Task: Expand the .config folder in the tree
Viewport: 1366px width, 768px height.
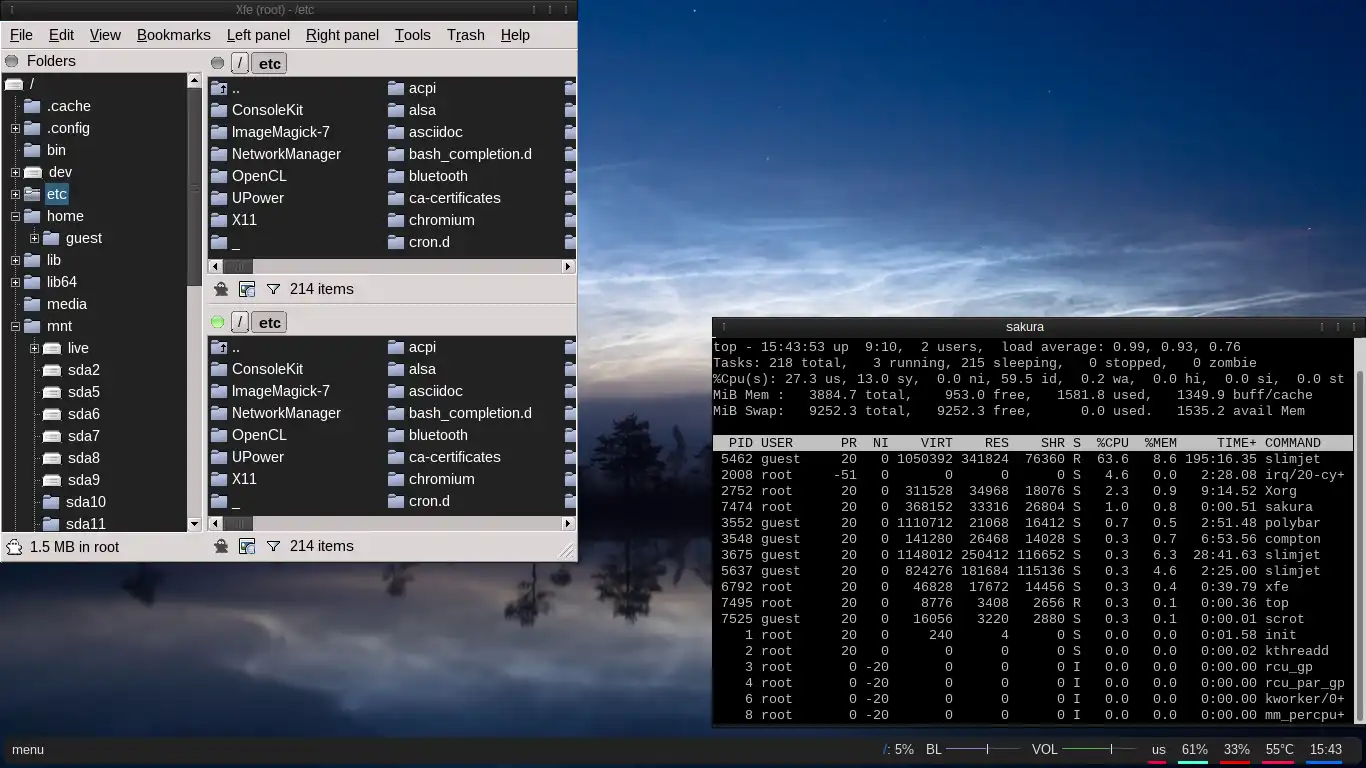Action: pos(15,128)
